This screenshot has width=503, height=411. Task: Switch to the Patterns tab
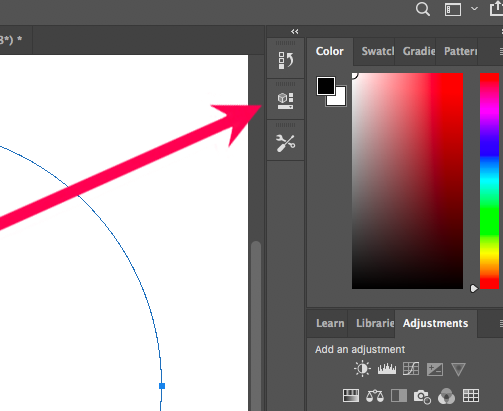[x=460, y=51]
